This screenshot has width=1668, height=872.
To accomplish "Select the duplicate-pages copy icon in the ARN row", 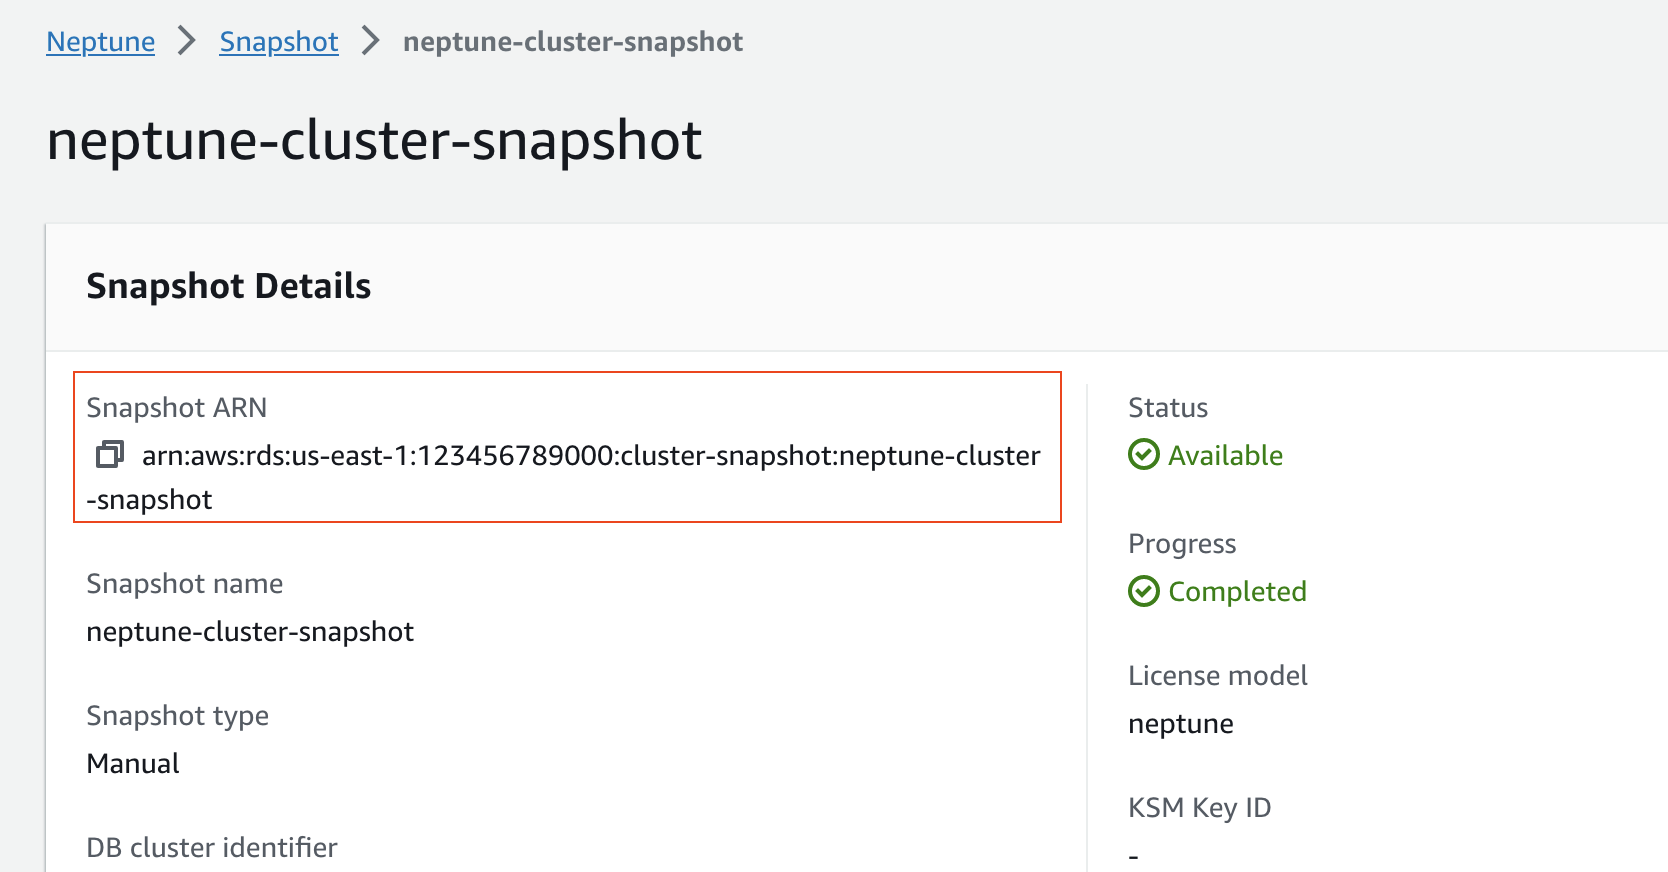I will coord(107,455).
